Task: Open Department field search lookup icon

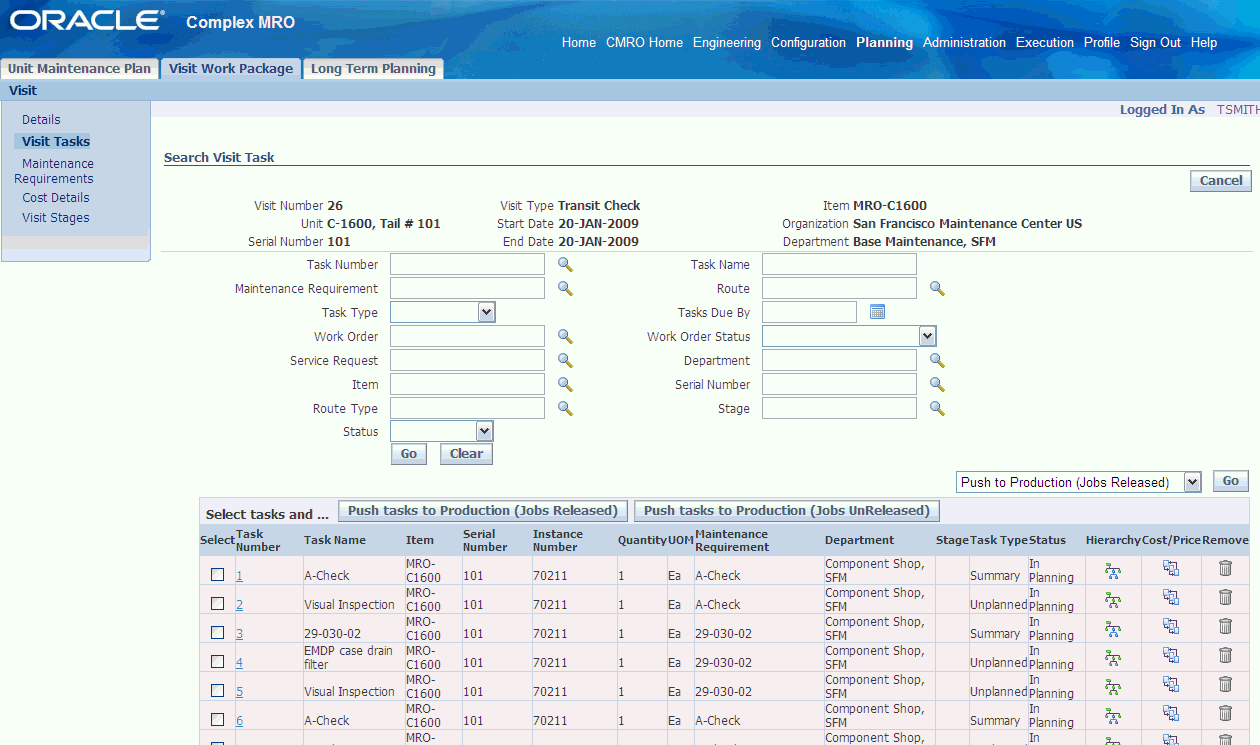Action: (x=937, y=360)
